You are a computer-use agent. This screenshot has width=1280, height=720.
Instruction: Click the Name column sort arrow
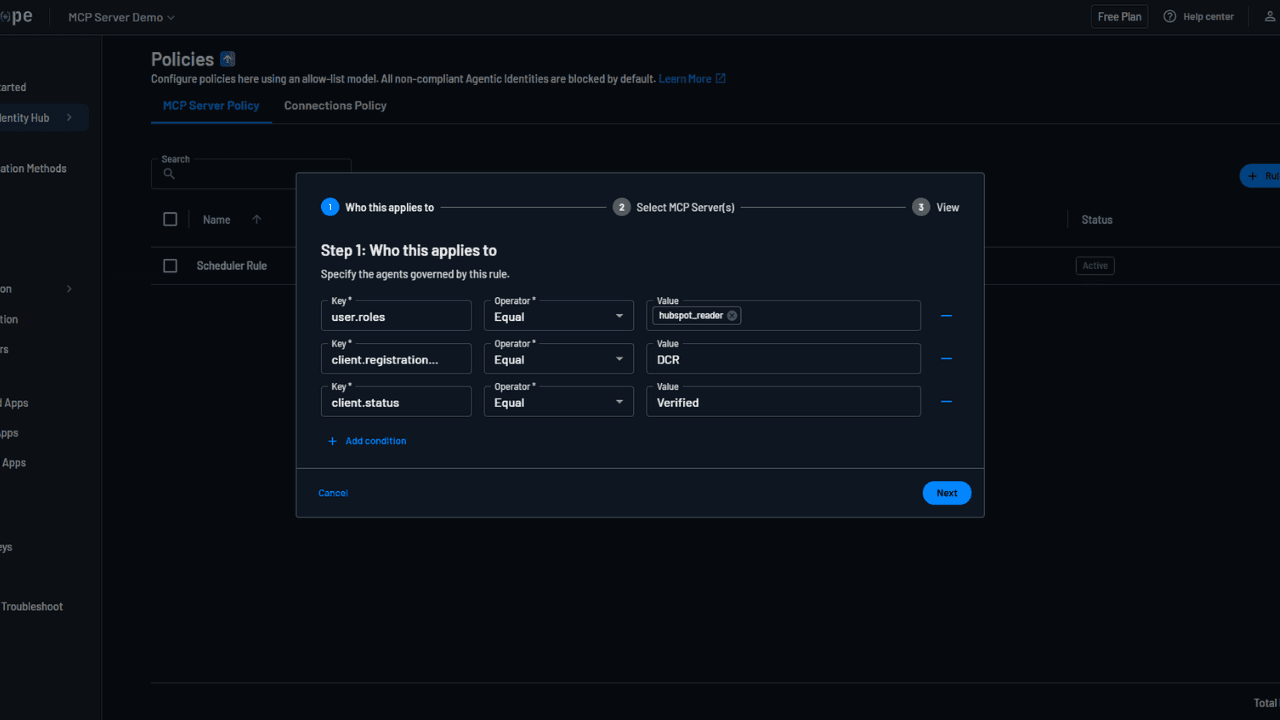coord(256,219)
